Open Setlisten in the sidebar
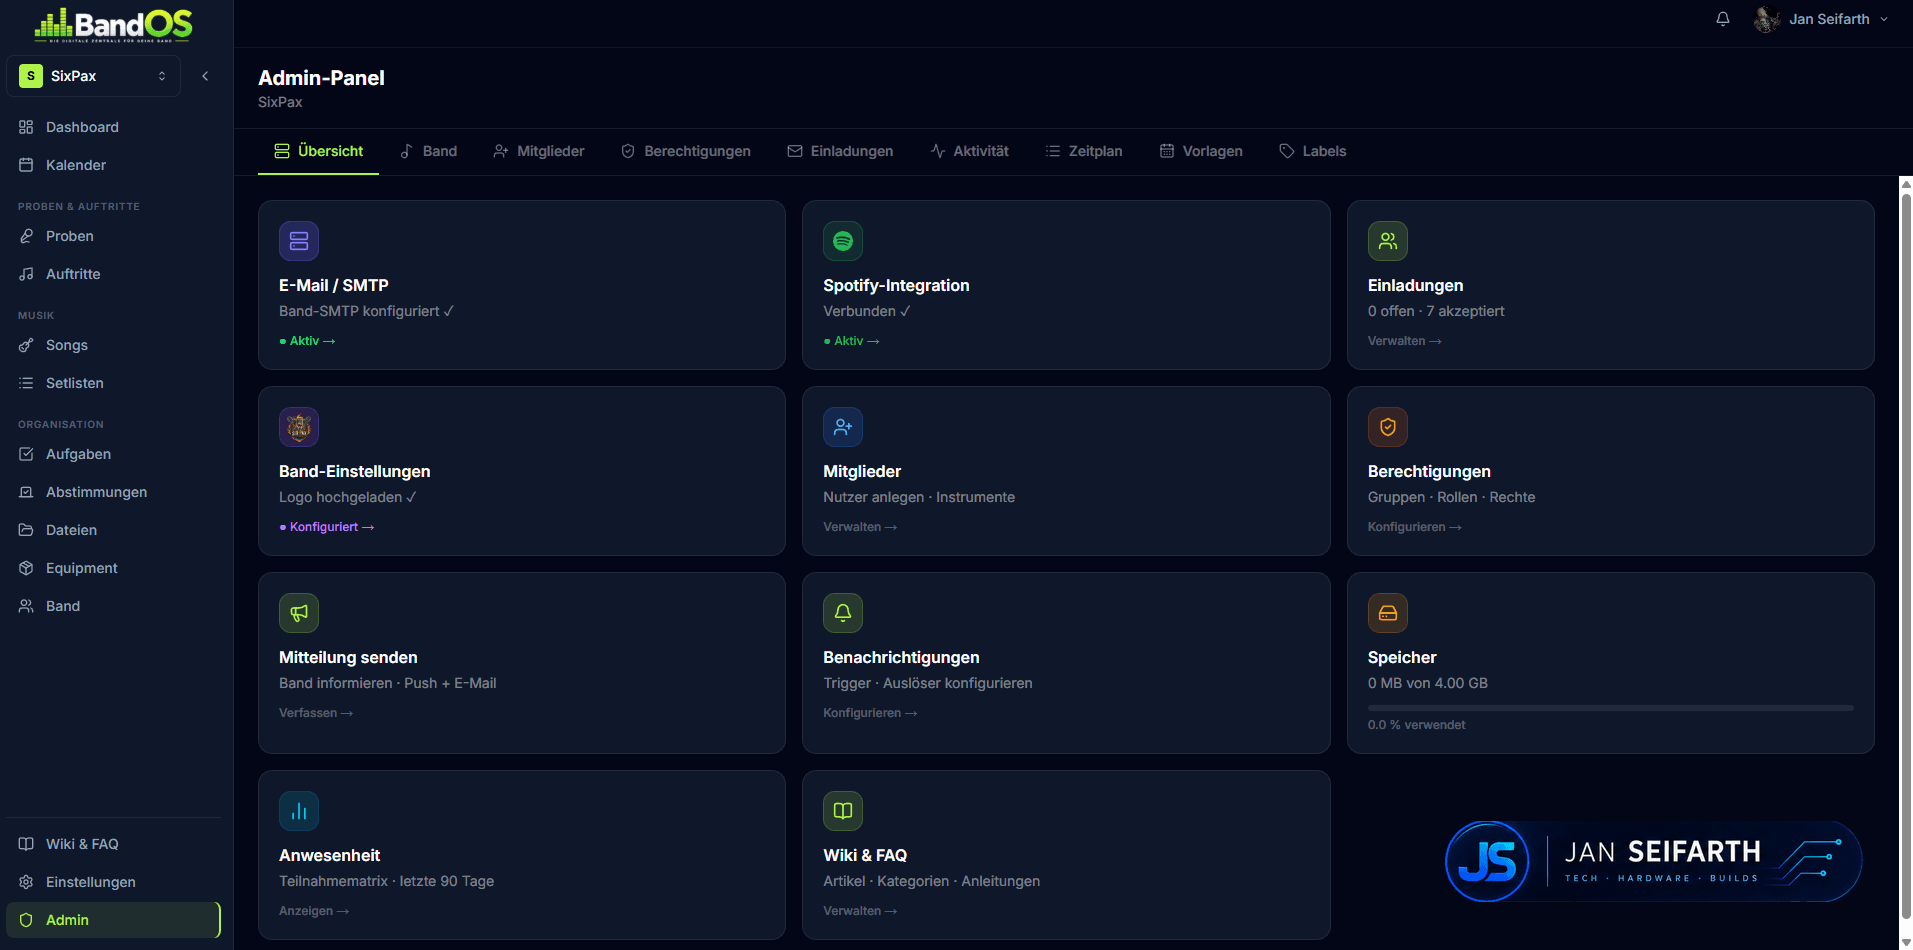Screen dimensions: 1913x950 point(114,383)
